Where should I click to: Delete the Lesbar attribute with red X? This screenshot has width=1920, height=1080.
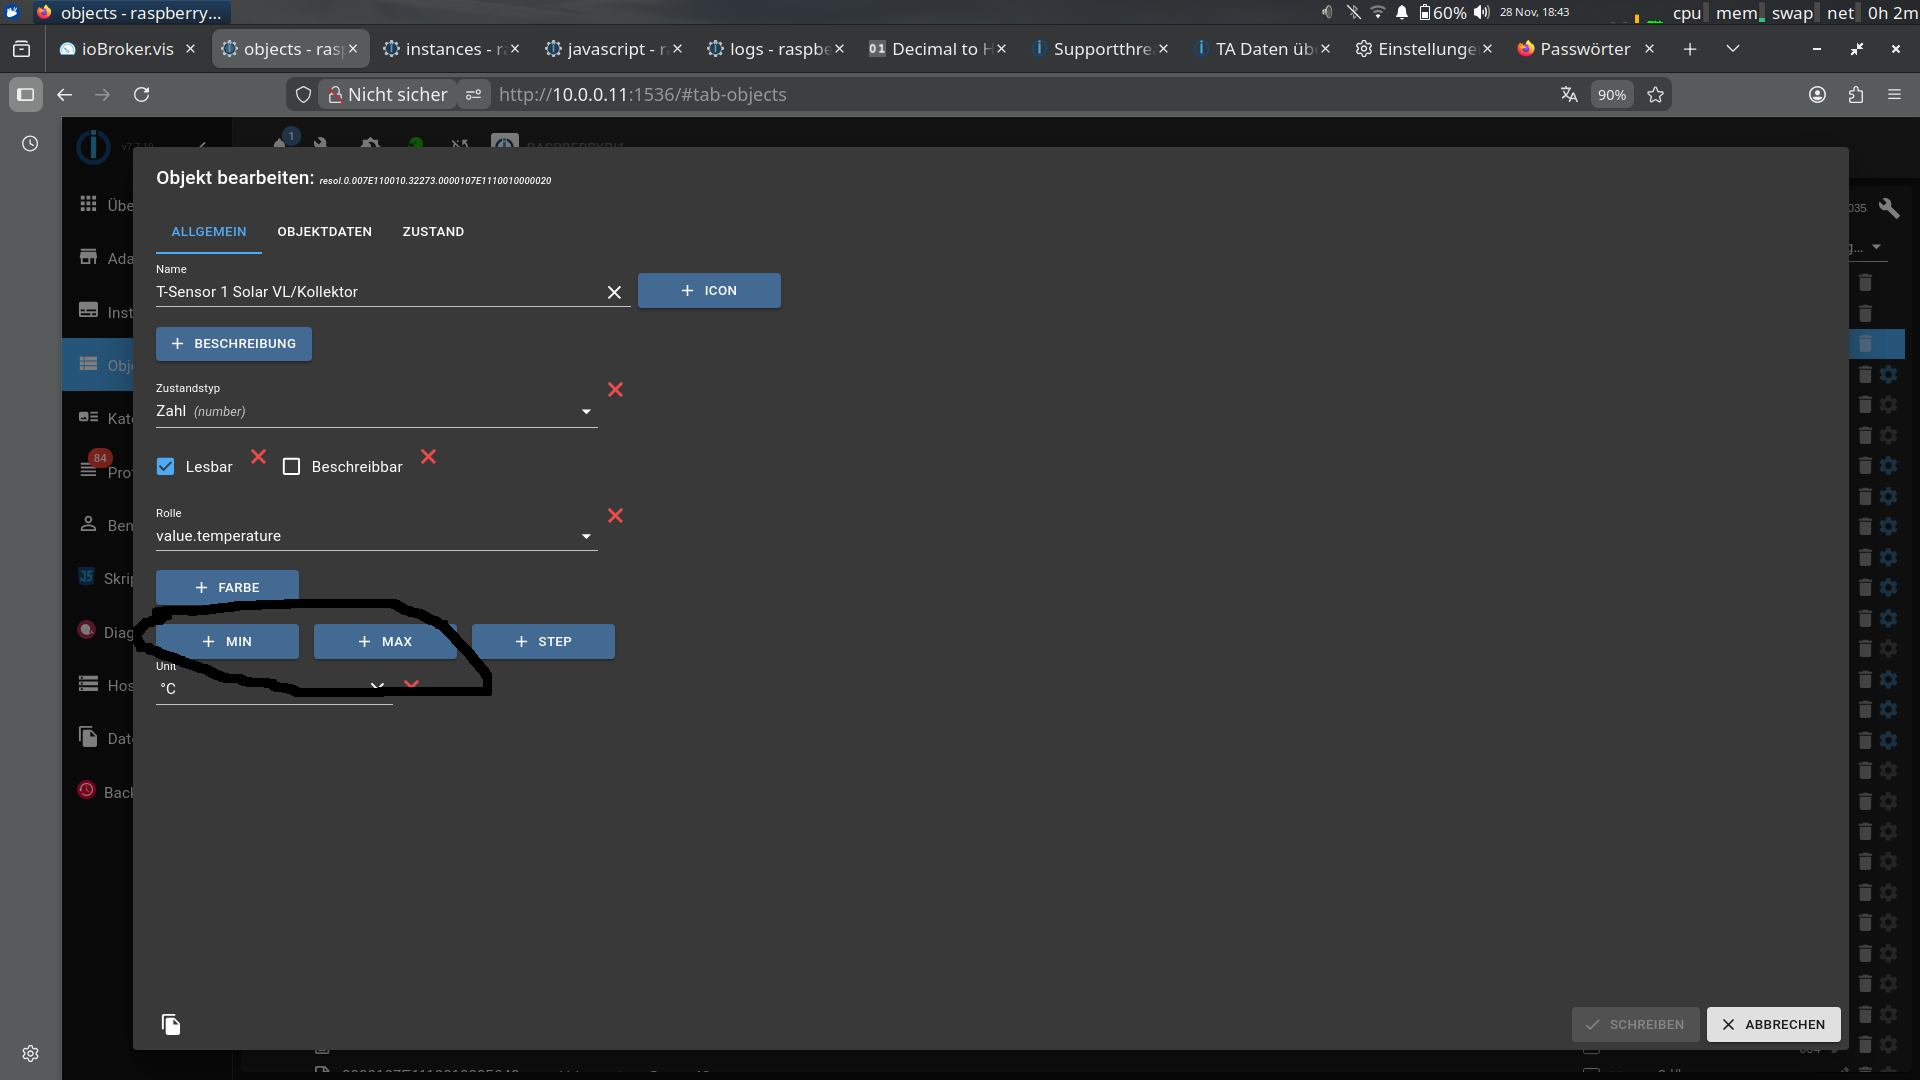258,457
